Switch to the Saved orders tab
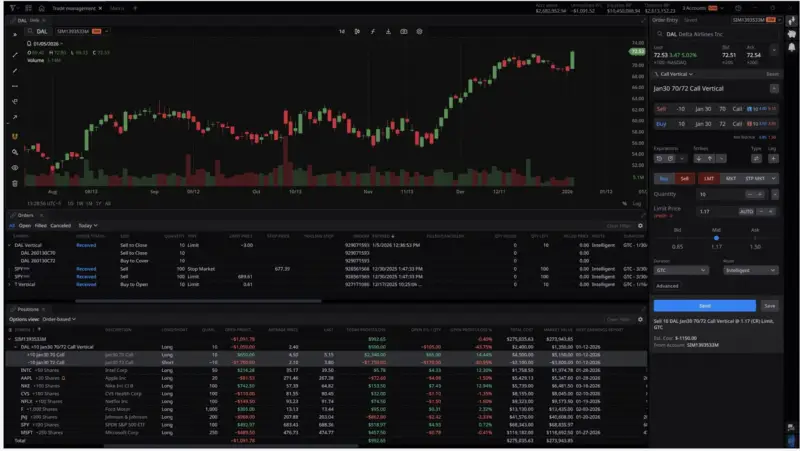The image size is (800, 451). 691,20
